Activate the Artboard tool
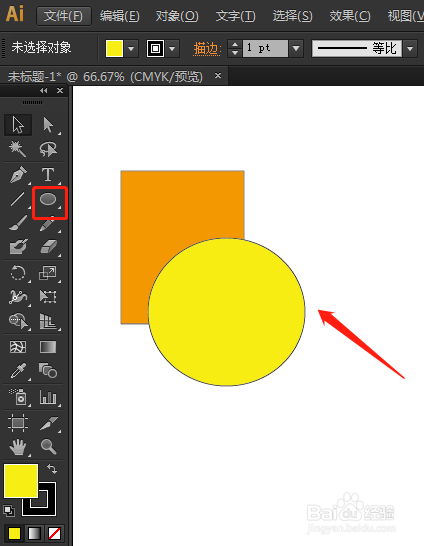Image resolution: width=424 pixels, height=546 pixels. coord(18,423)
